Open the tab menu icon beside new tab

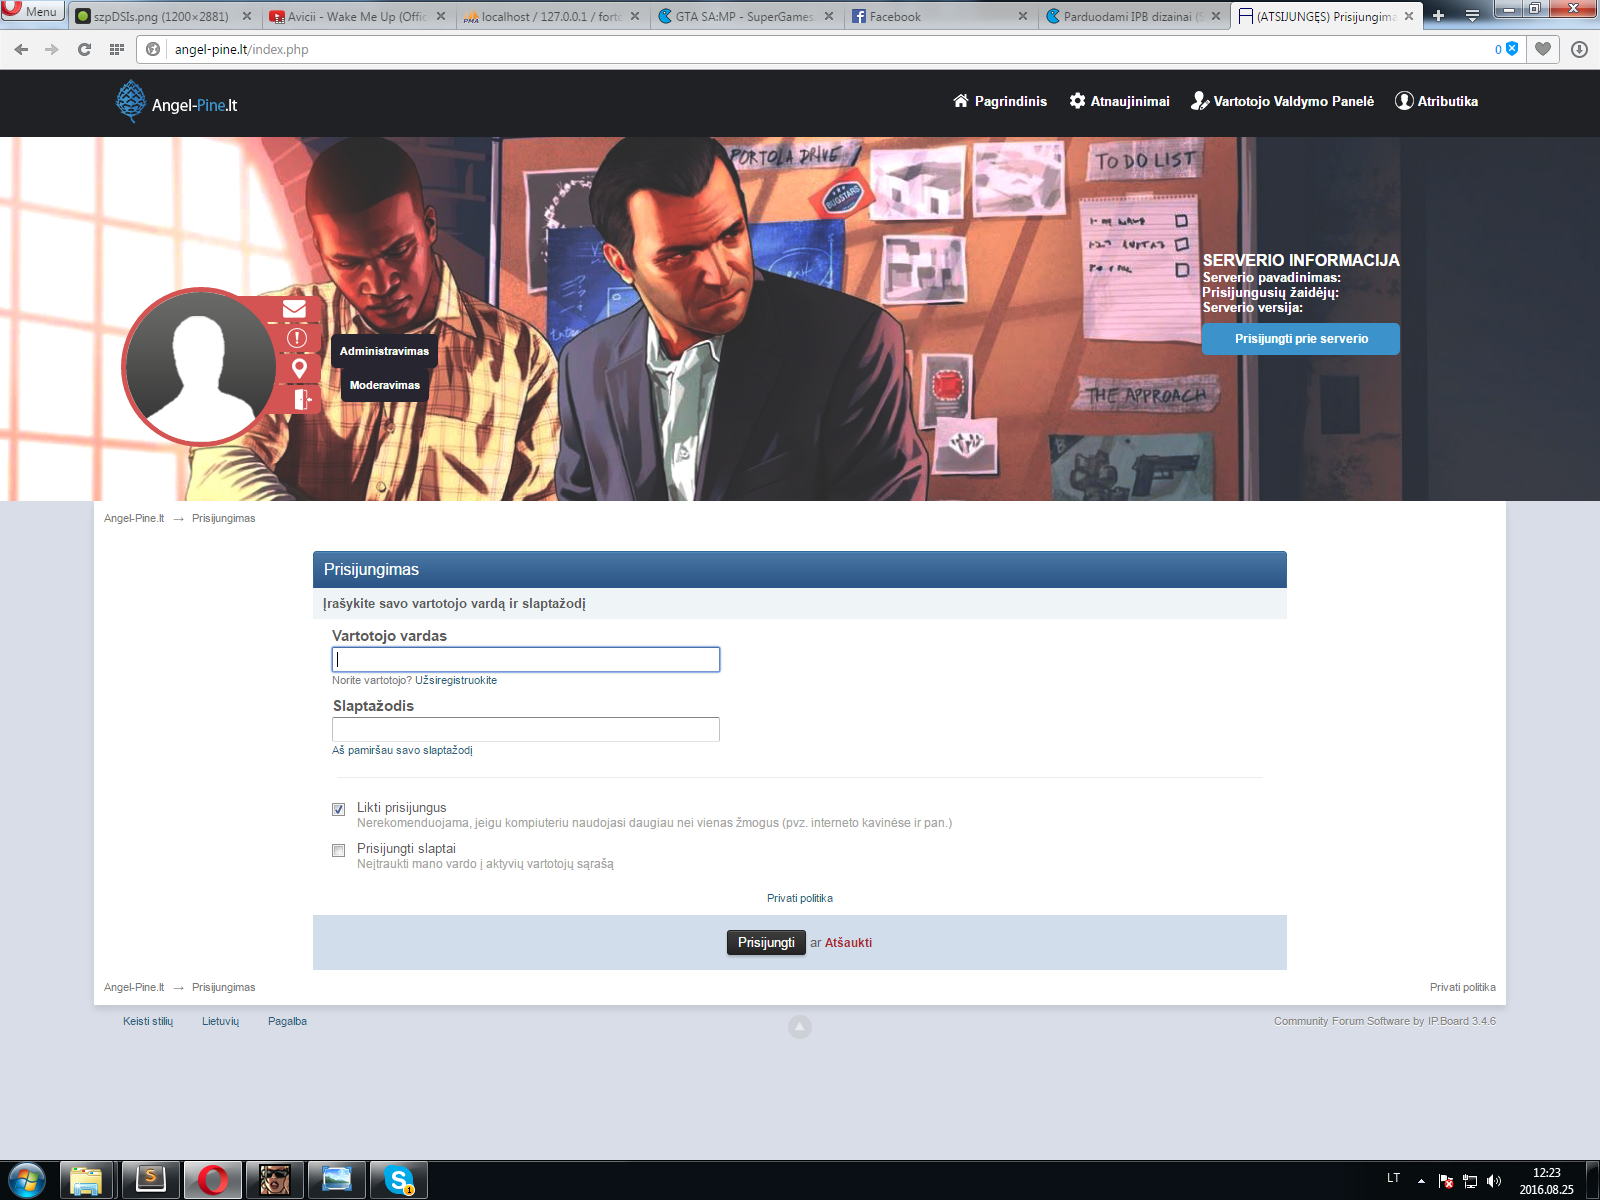click(x=1472, y=16)
